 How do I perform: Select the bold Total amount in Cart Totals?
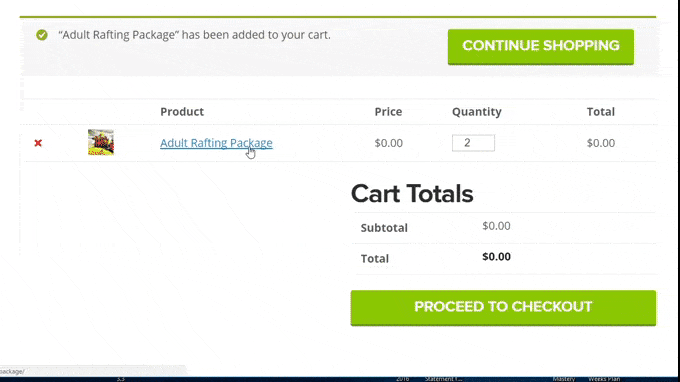point(496,257)
